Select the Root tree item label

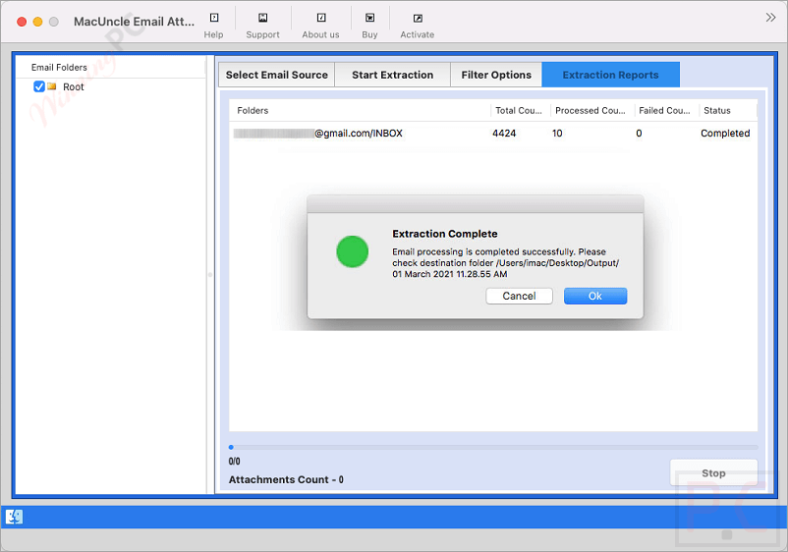[x=73, y=87]
